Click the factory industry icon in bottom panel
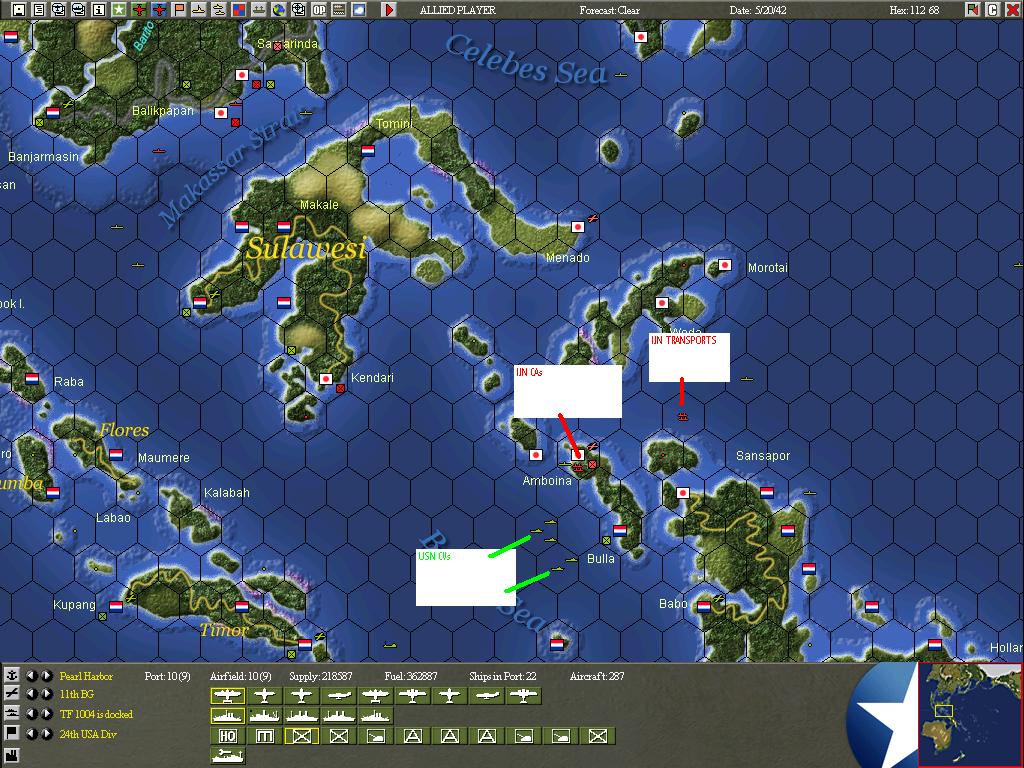 pos(12,756)
